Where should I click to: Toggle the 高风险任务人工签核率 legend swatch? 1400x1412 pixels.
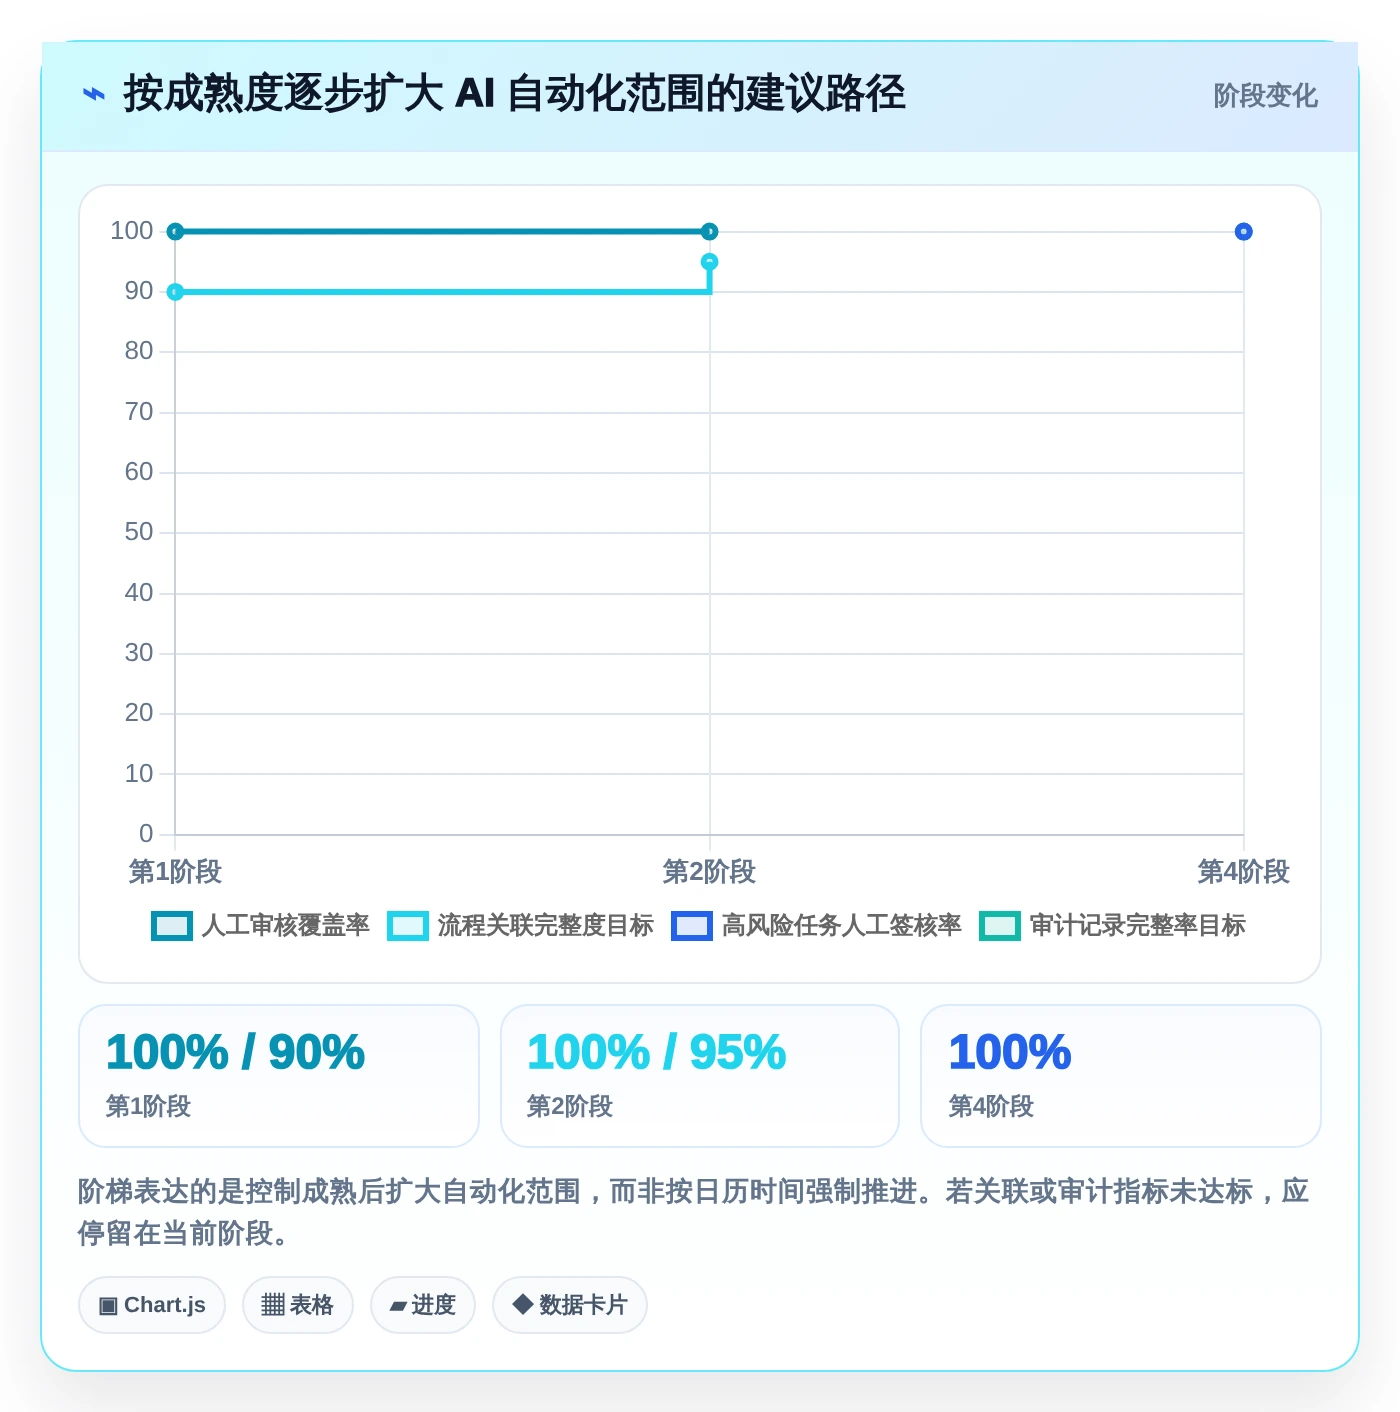coord(692,926)
